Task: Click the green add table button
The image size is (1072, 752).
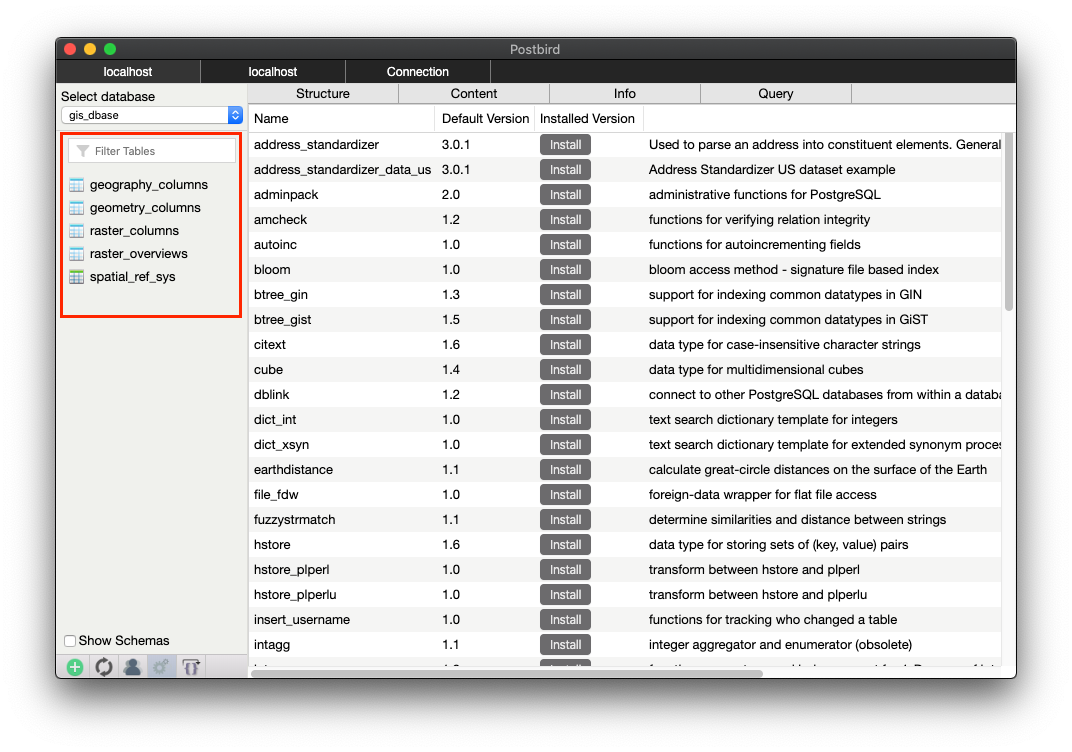Action: pos(75,667)
